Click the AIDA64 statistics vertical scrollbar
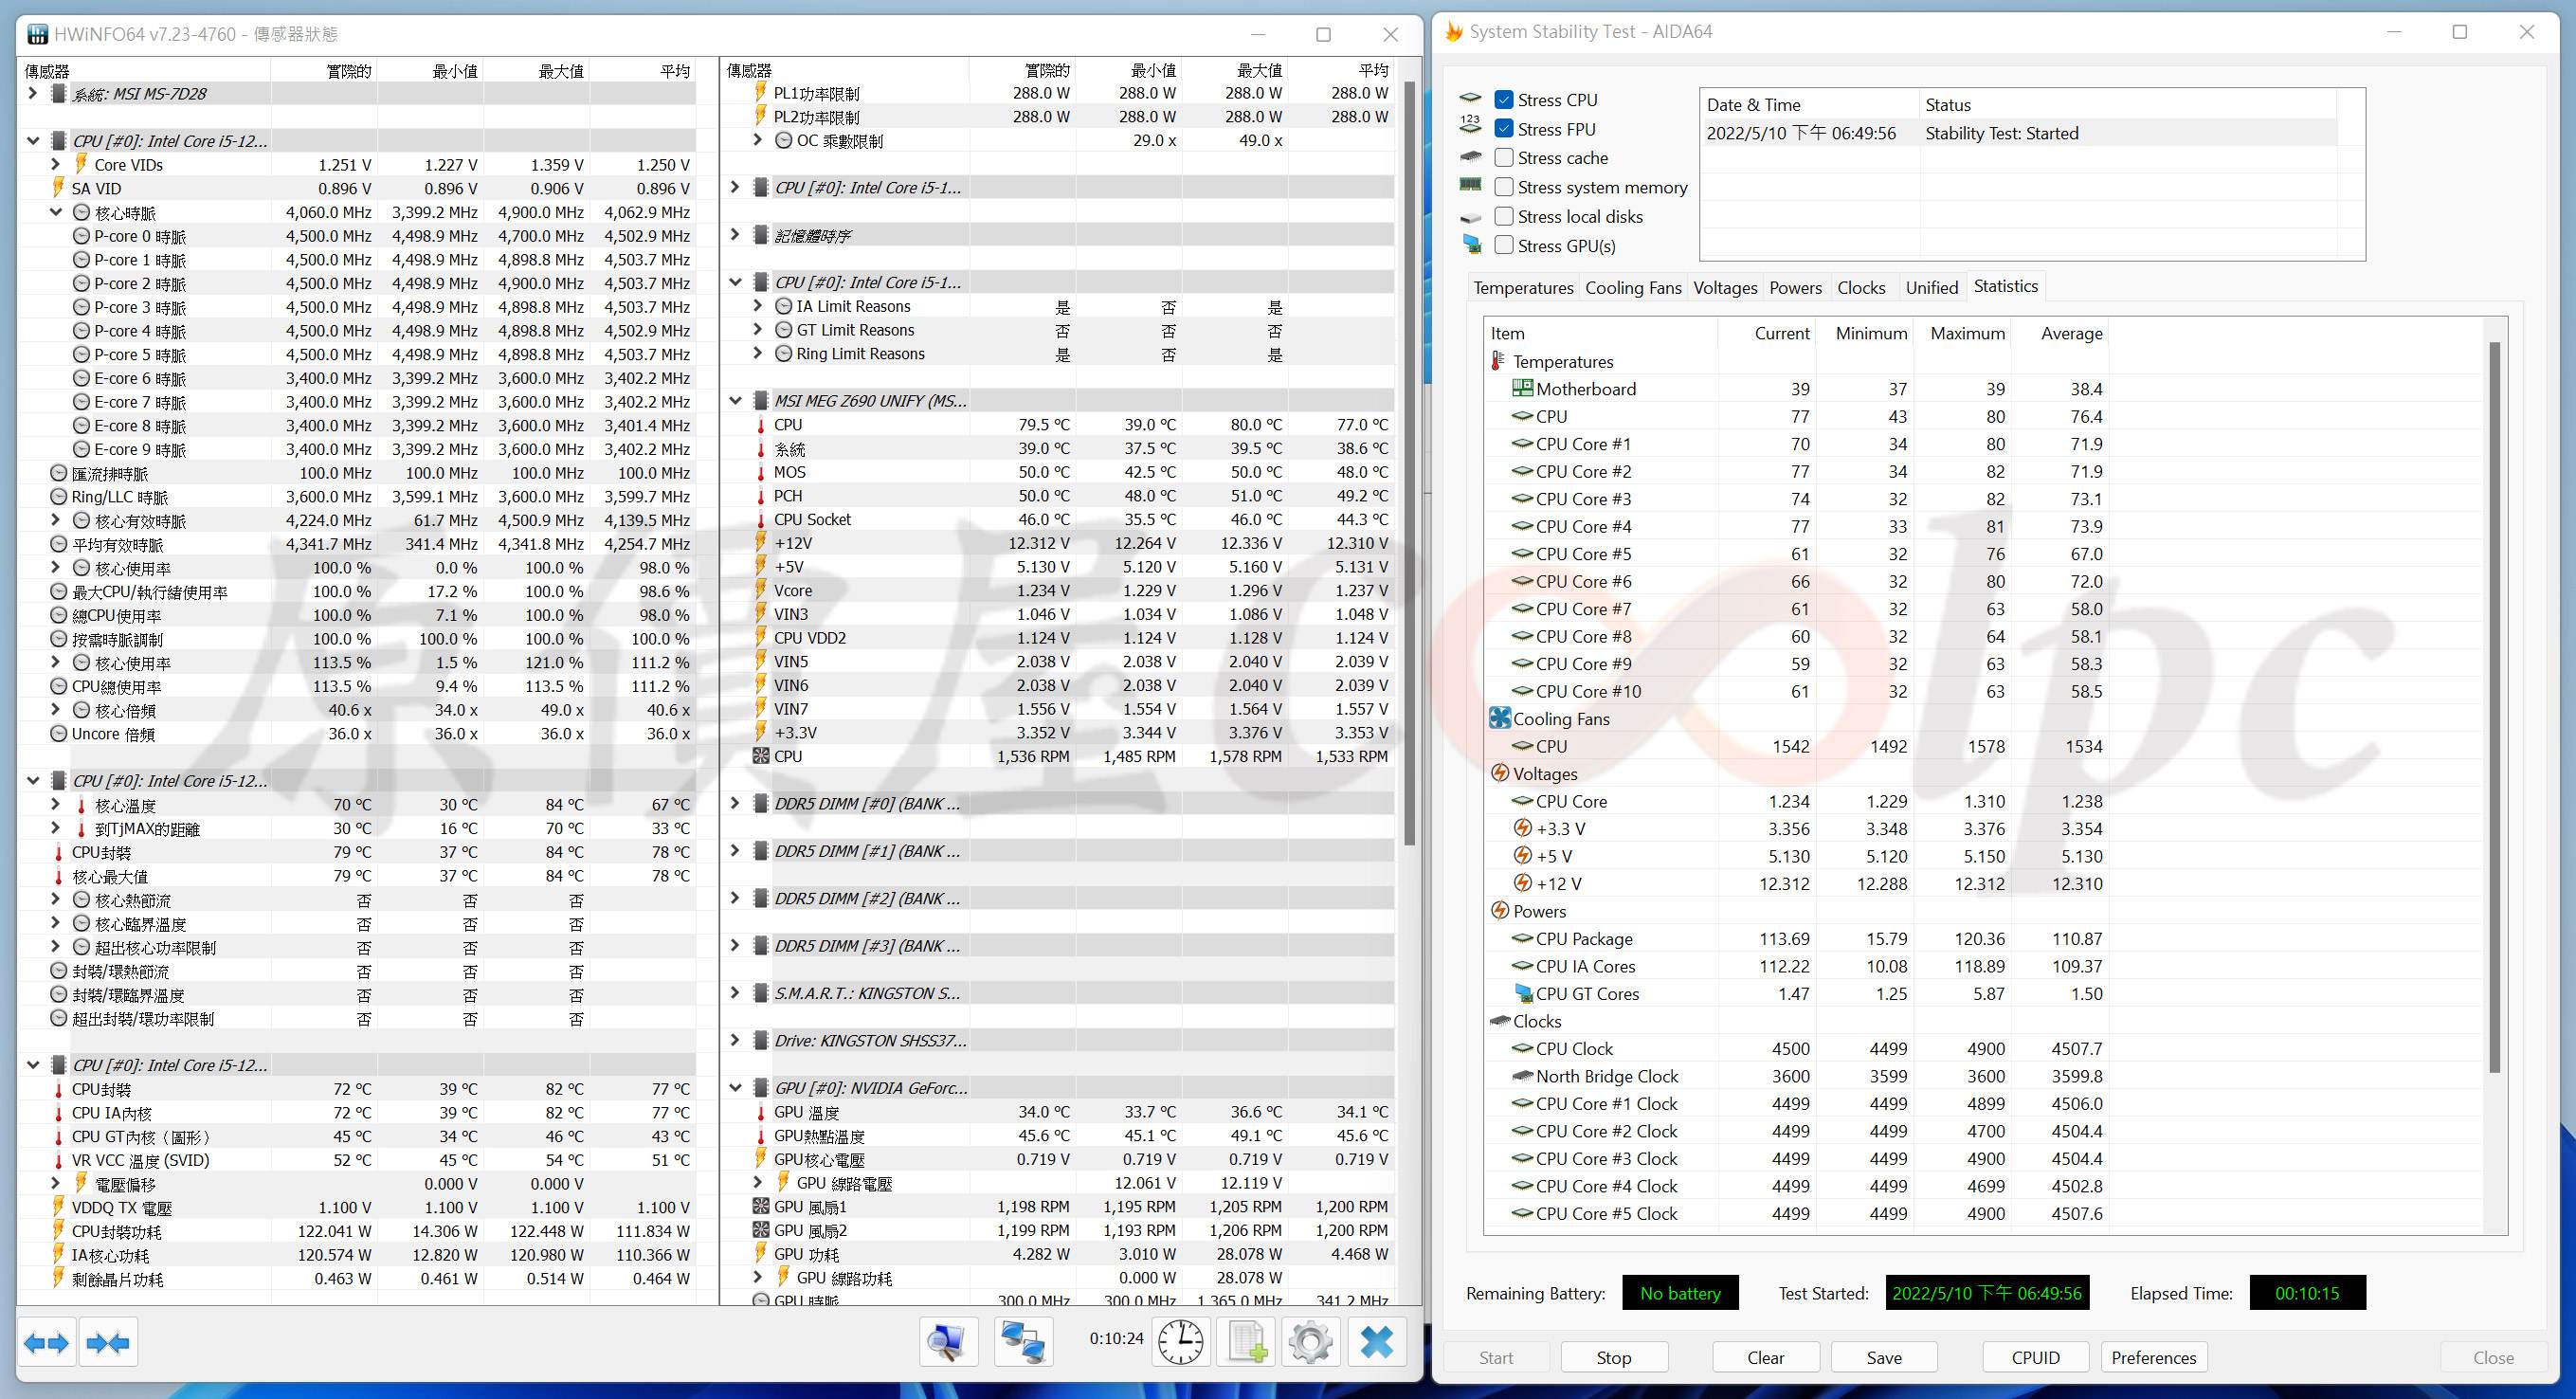This screenshot has width=2576, height=1399. tap(2494, 706)
